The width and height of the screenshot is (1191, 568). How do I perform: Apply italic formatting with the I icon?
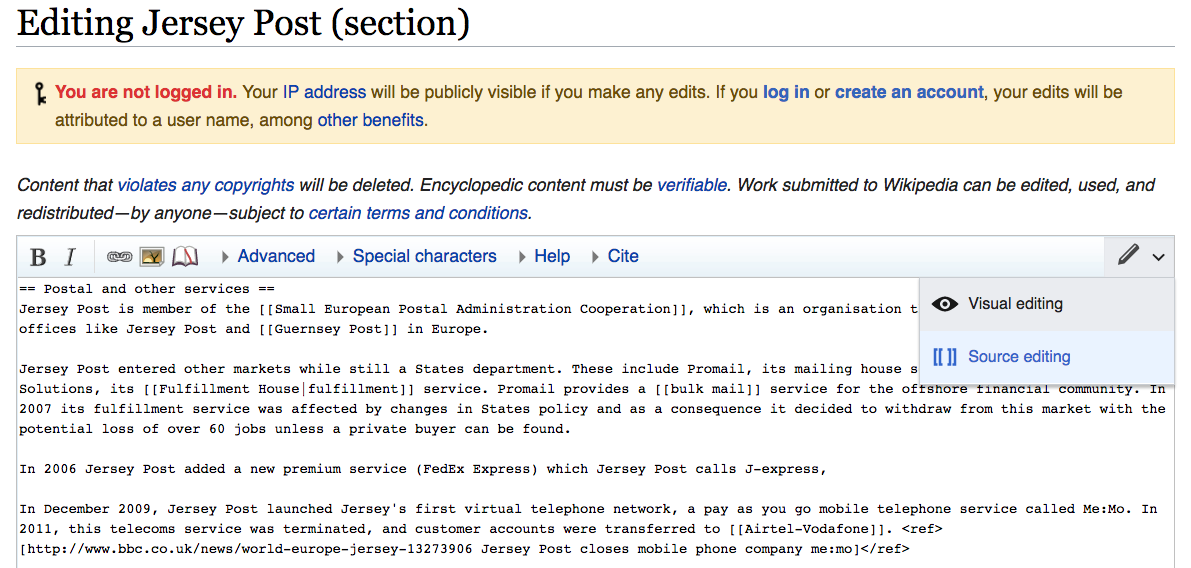pos(70,257)
